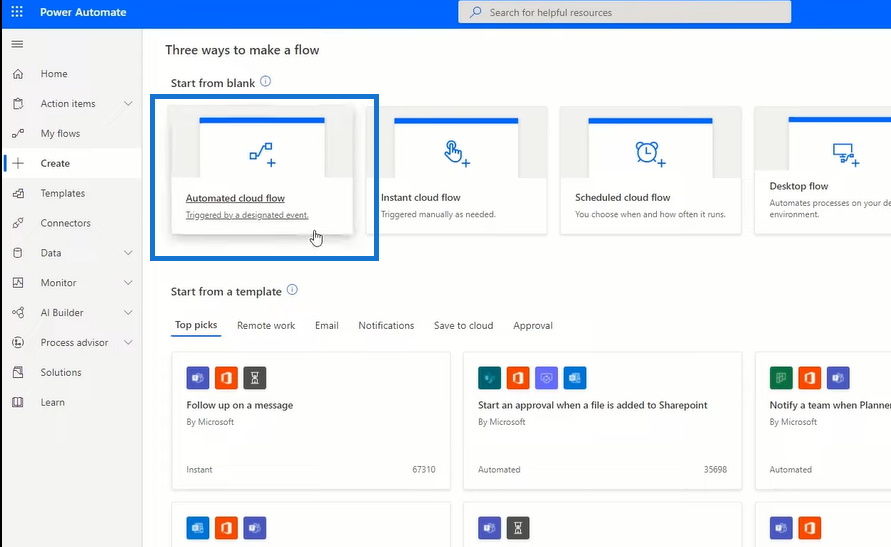
Task: Click the Automated cloud flow link
Action: (x=235, y=198)
